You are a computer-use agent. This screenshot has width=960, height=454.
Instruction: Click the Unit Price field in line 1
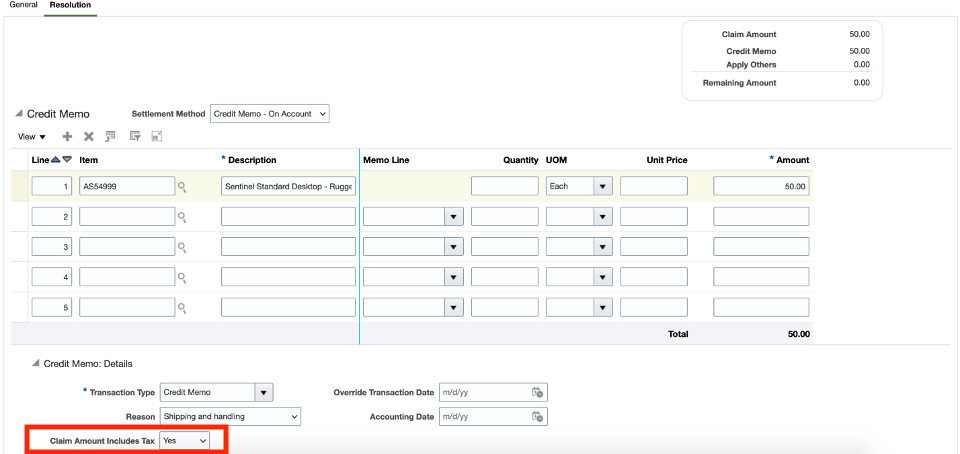click(x=654, y=186)
